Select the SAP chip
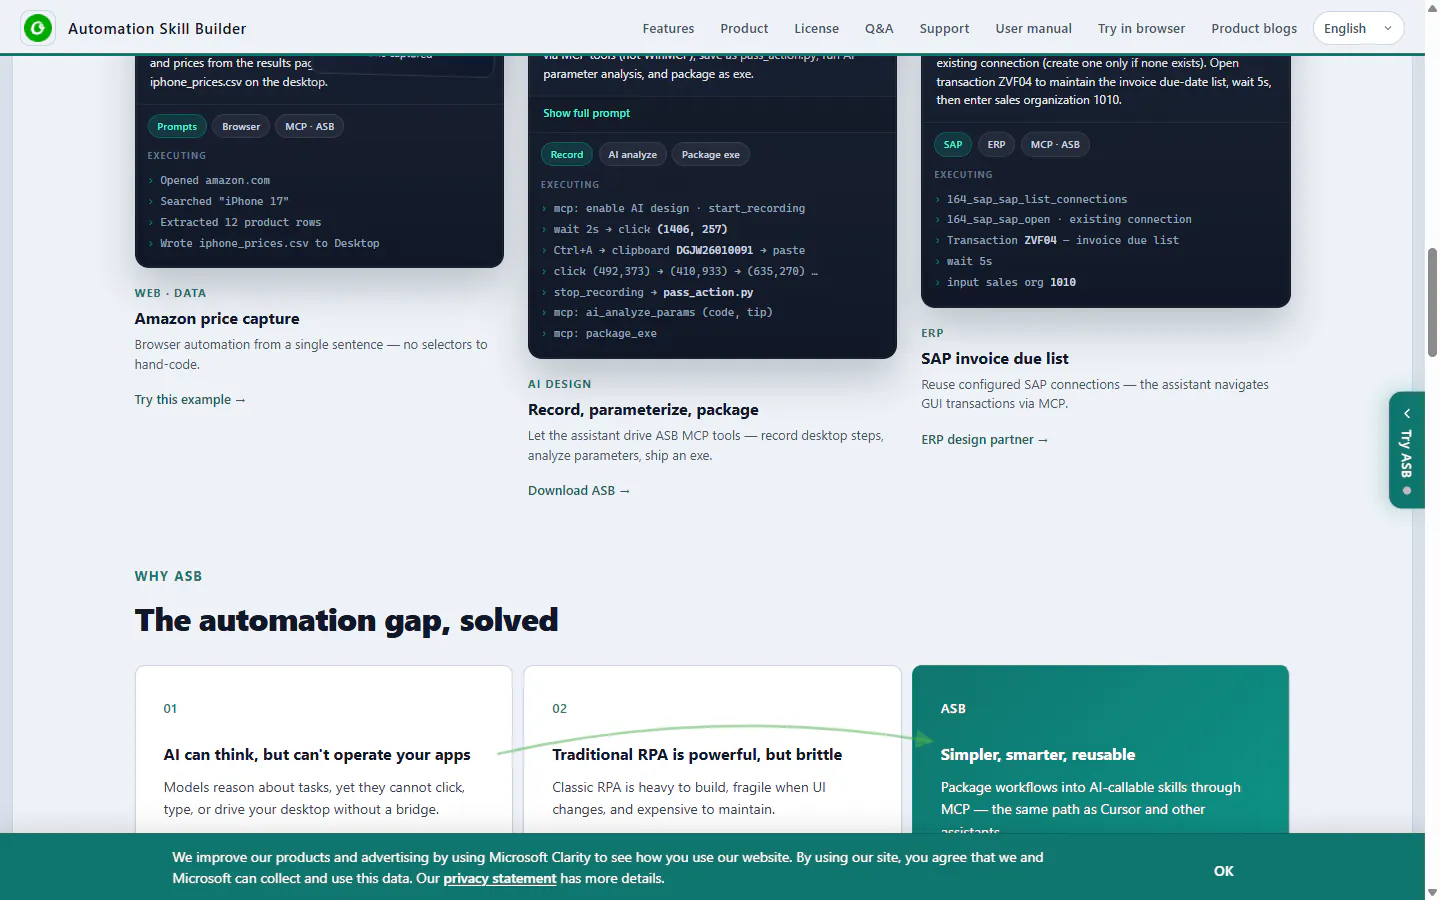Viewport: 1440px width, 900px height. 953,144
